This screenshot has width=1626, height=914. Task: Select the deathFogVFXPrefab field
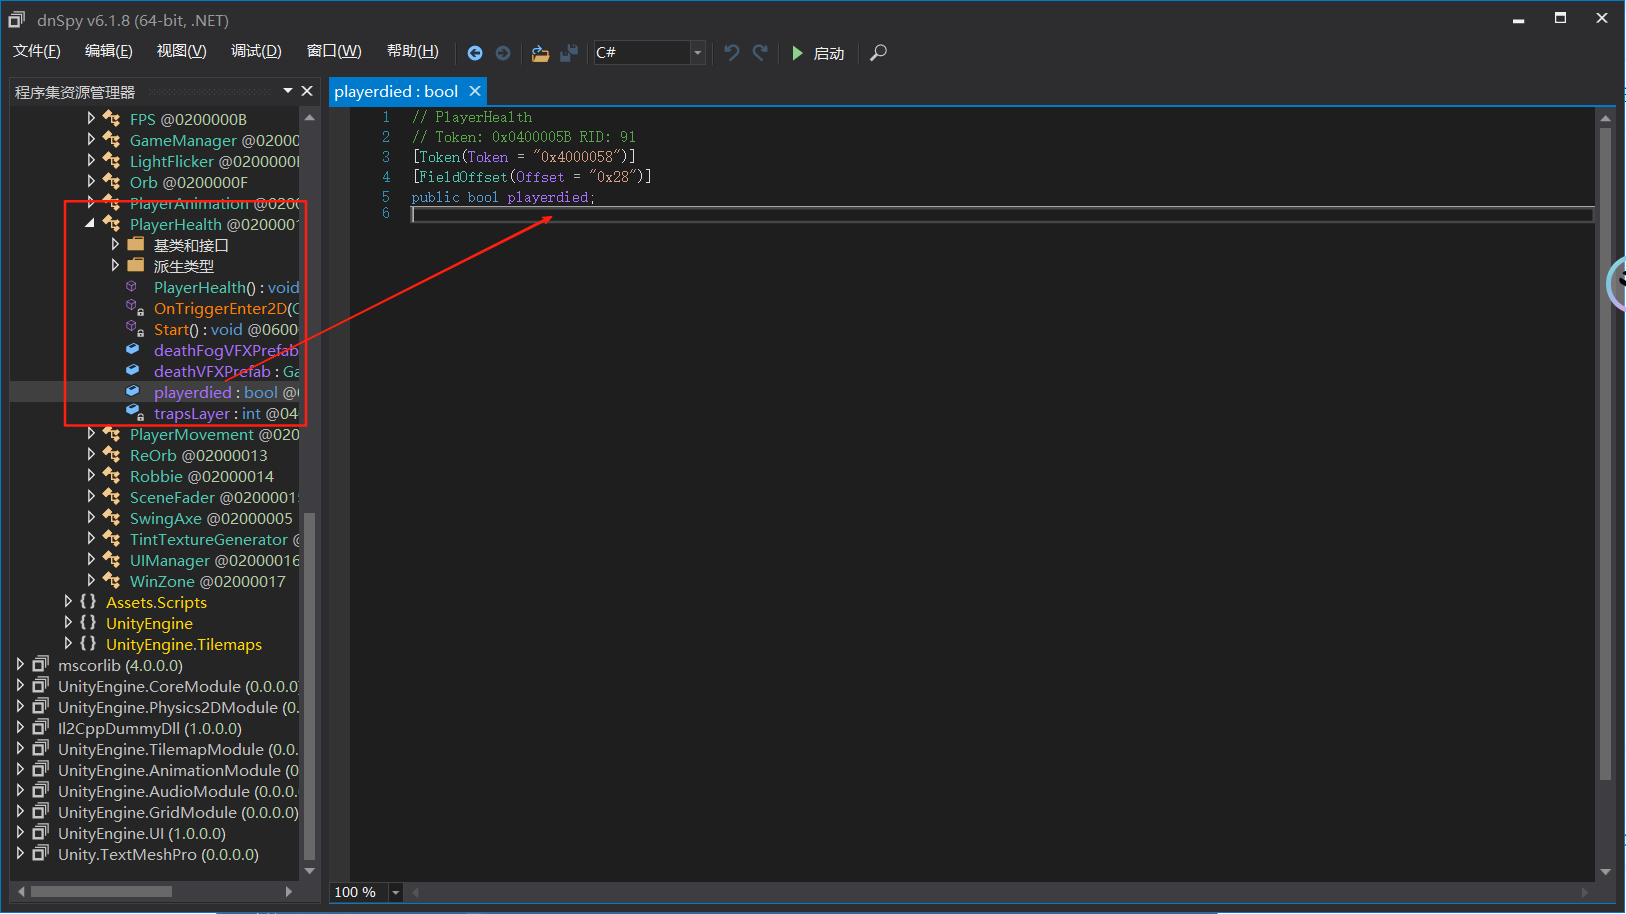pos(226,350)
